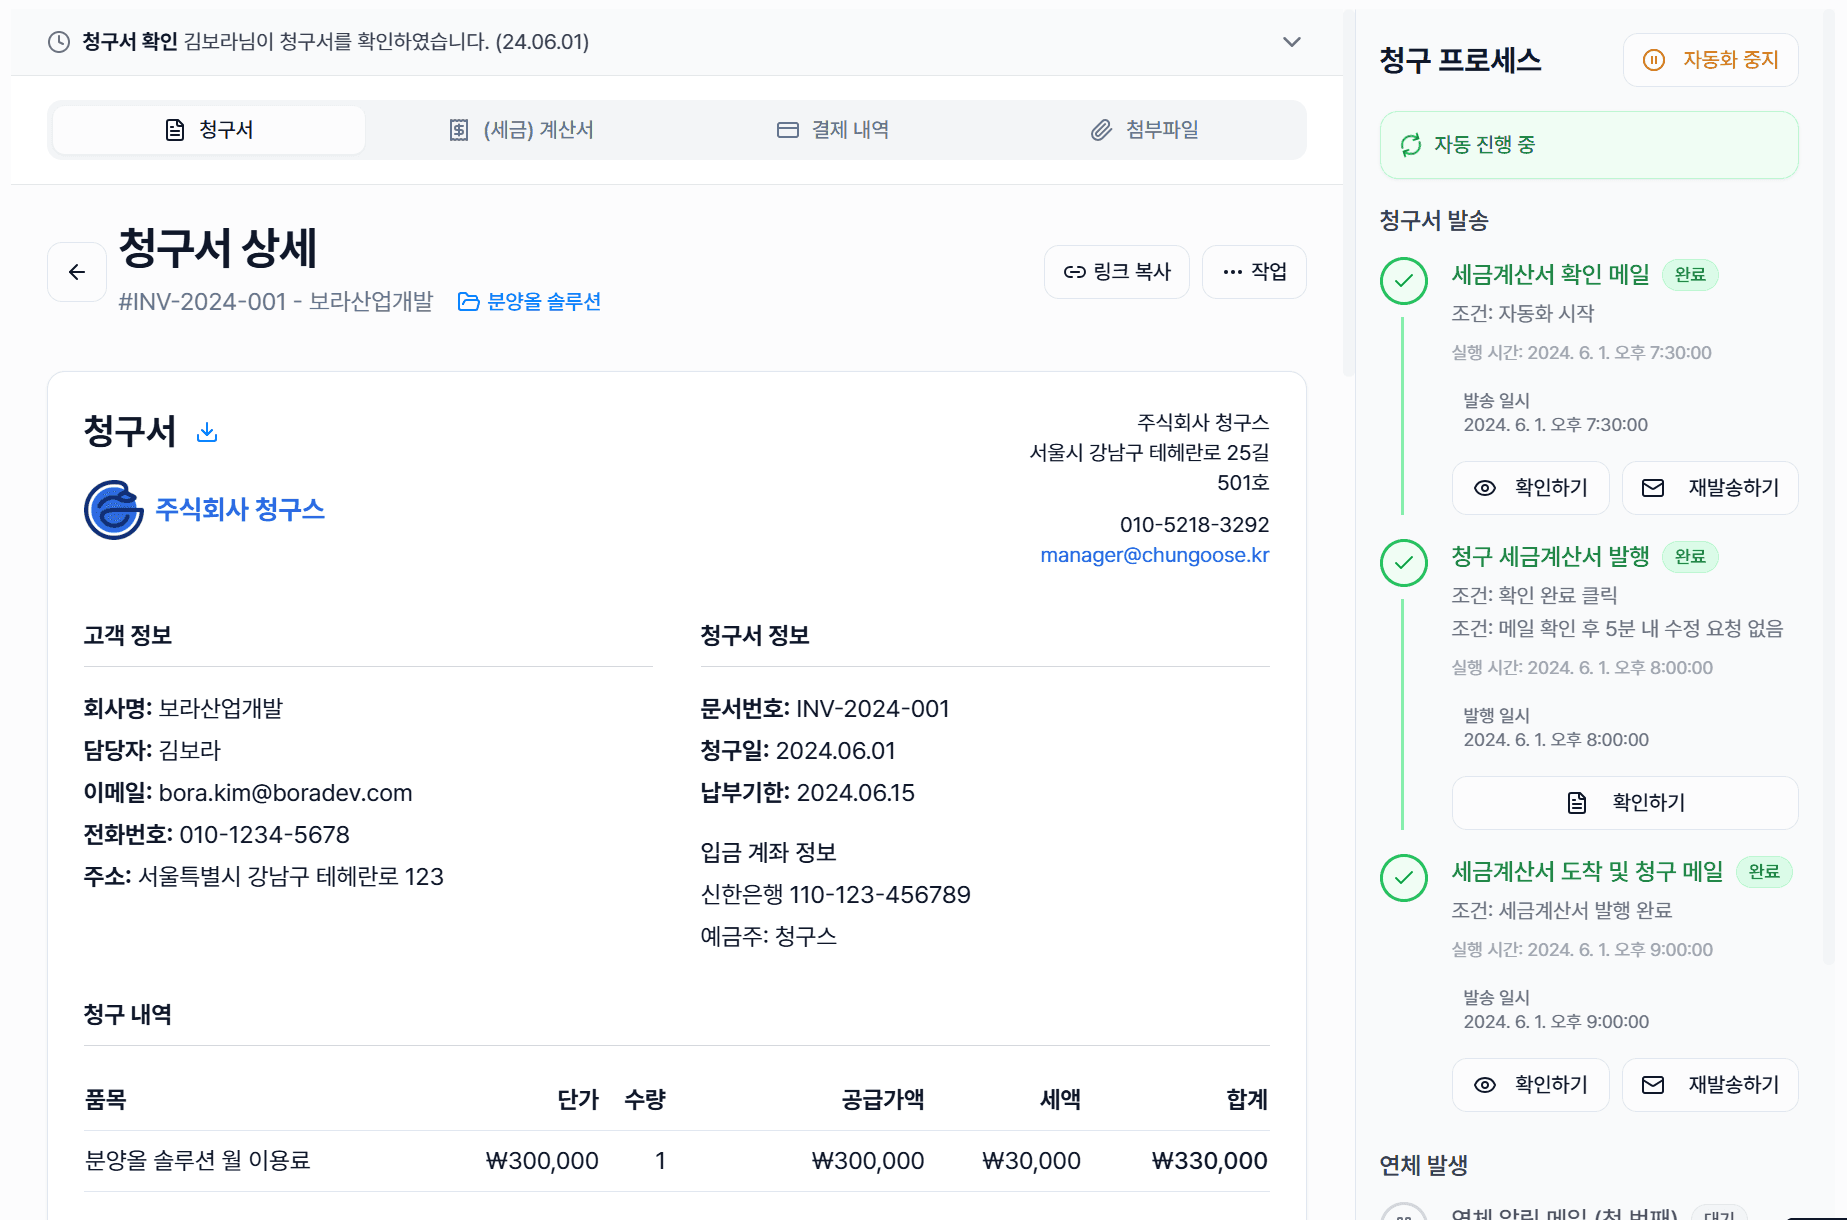Open the 첨부파일 tab

(1145, 130)
